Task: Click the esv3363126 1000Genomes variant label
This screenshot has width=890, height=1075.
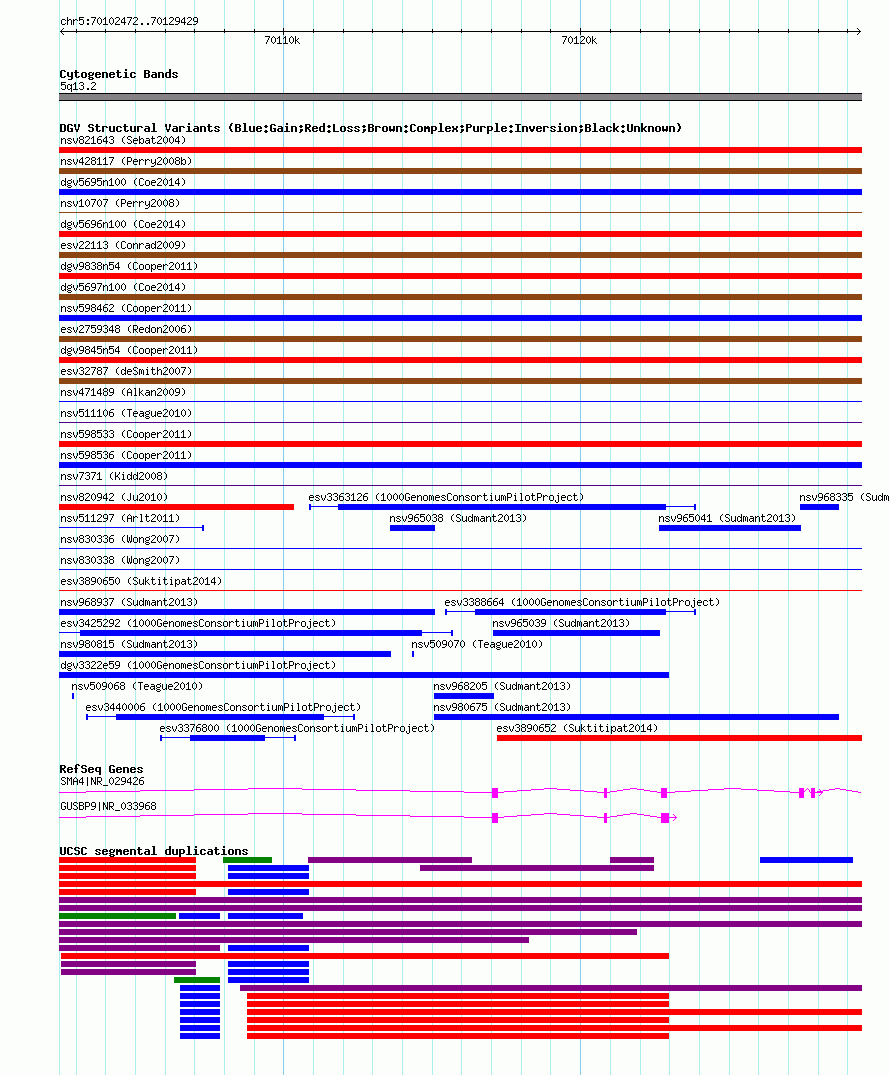Action: (446, 497)
